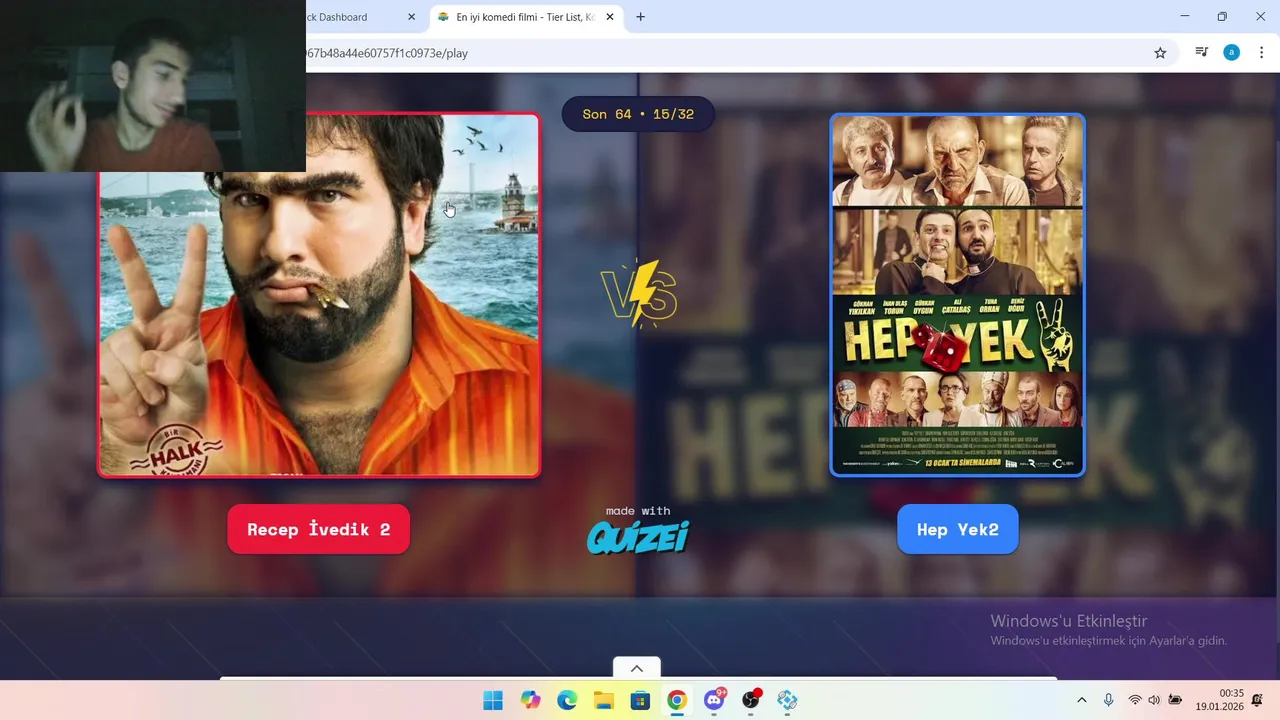This screenshot has width=1280, height=720.
Task: Open the Chrome profile avatar
Action: (1231, 53)
